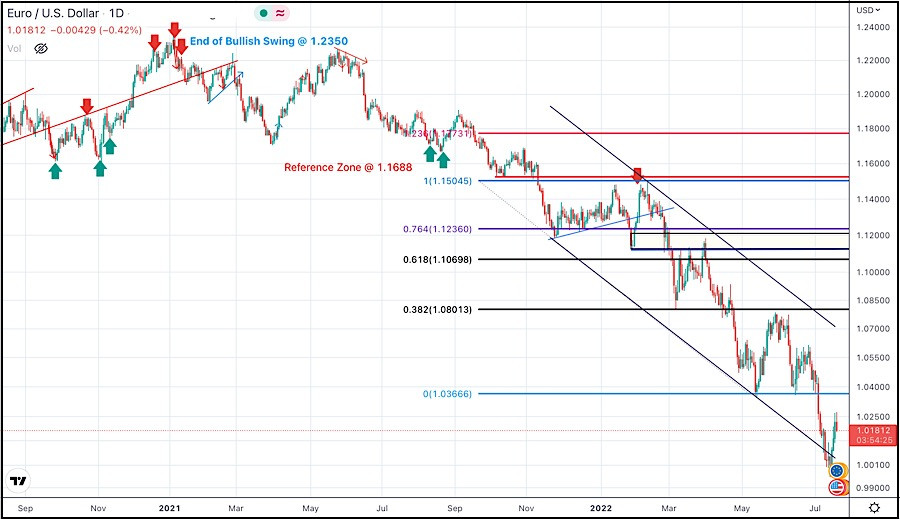The height and width of the screenshot is (519, 900).
Task: Select the 'Reference Zone @ 1.1688' annotation
Action: click(x=348, y=168)
